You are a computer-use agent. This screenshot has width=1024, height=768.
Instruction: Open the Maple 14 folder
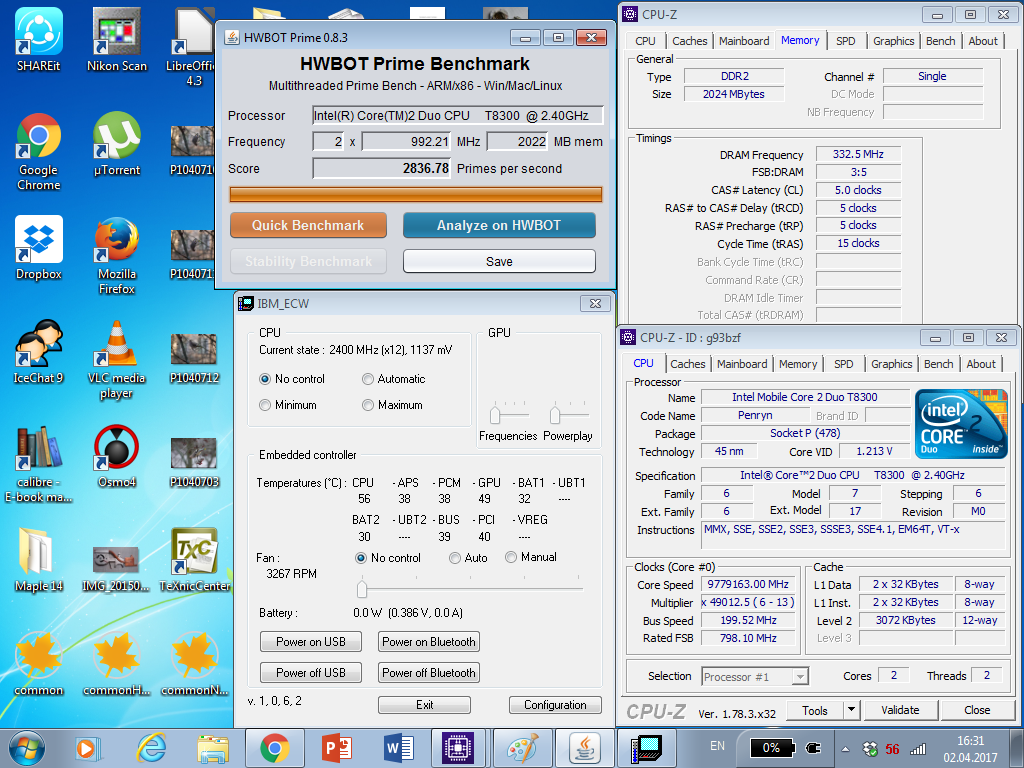pyautogui.click(x=39, y=560)
